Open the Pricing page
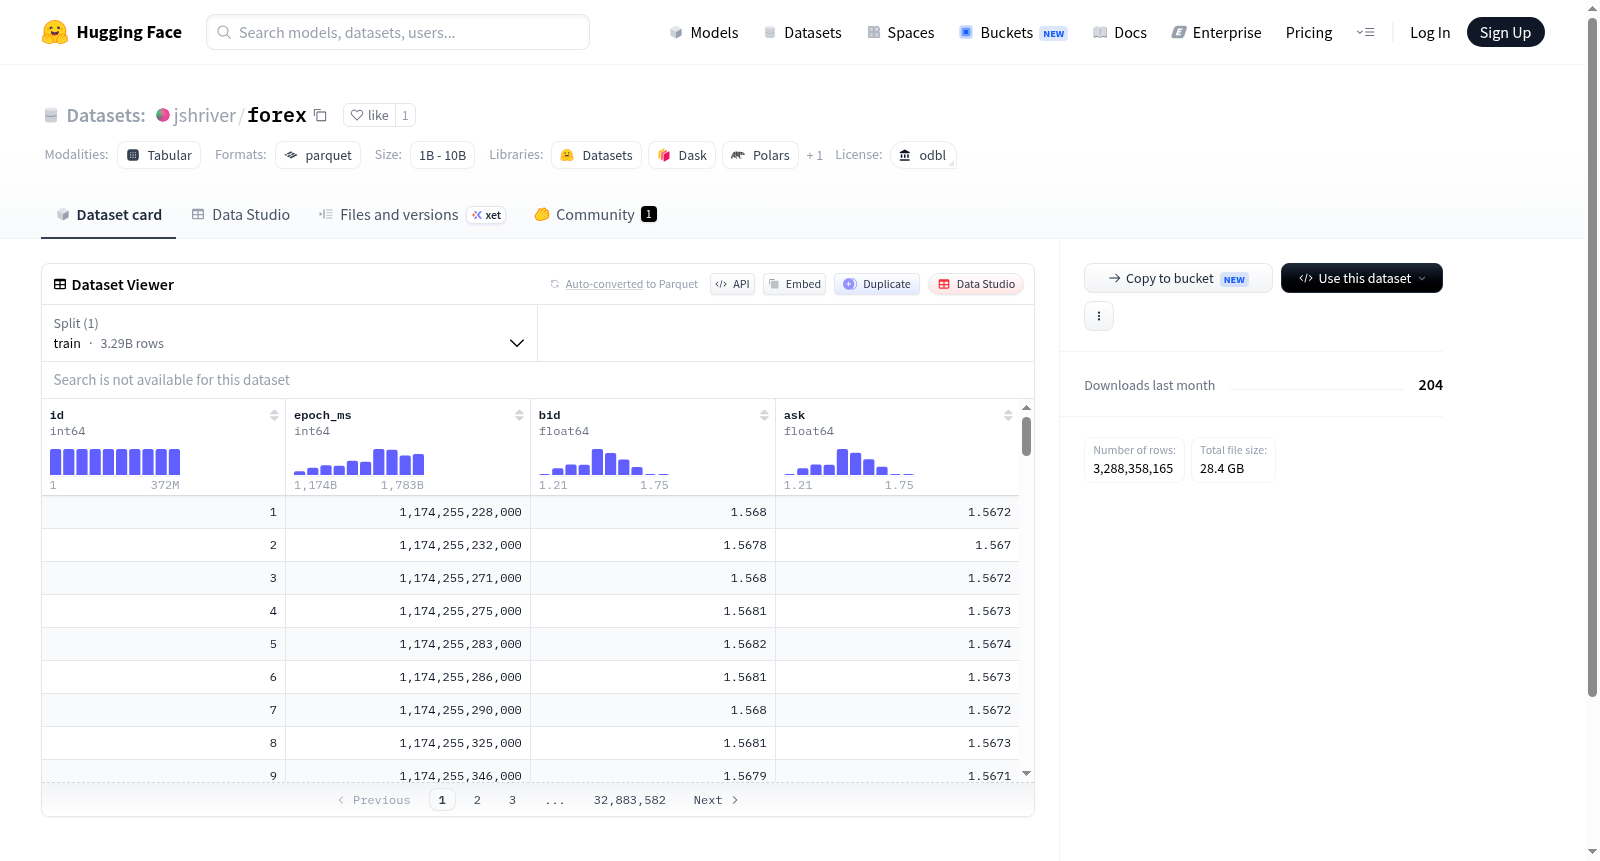Screen dimensions: 1600x861 [x=1309, y=33]
